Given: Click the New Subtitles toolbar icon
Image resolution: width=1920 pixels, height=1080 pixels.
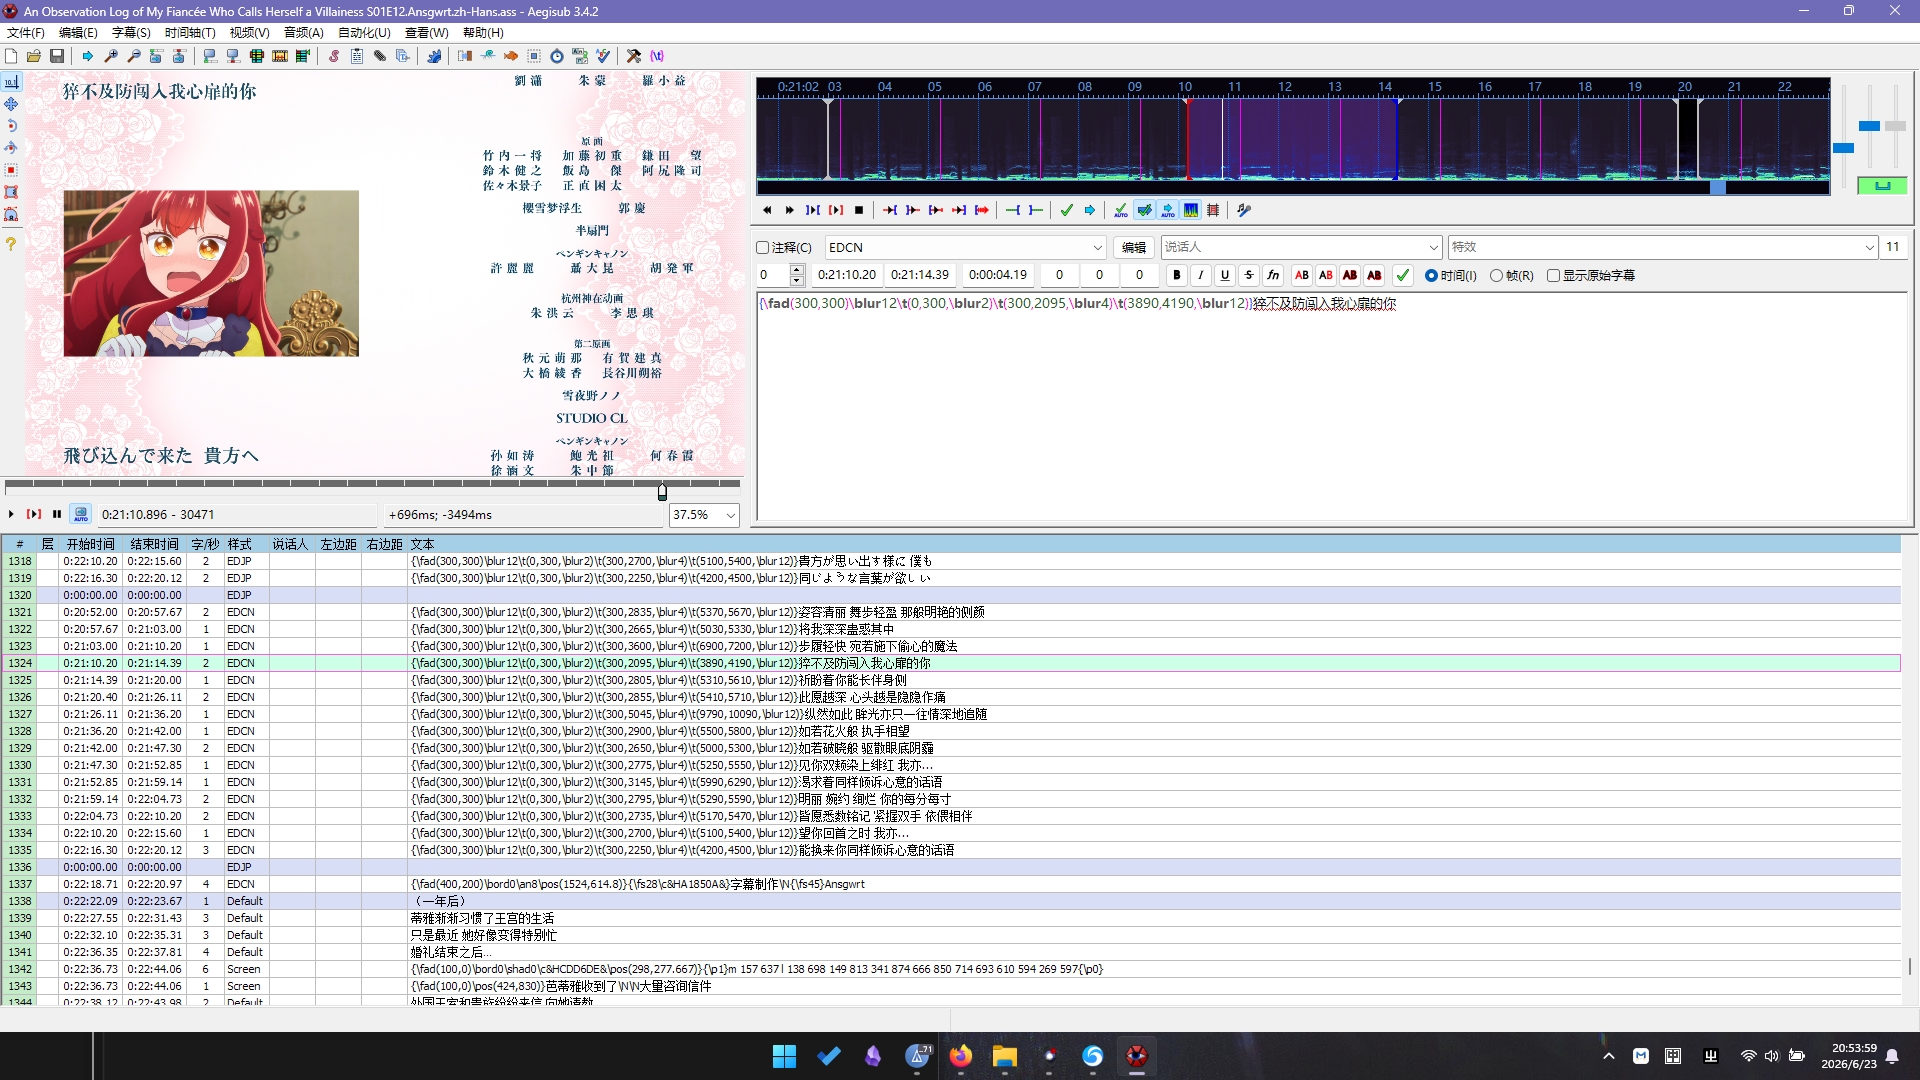Looking at the screenshot, I should (11, 56).
